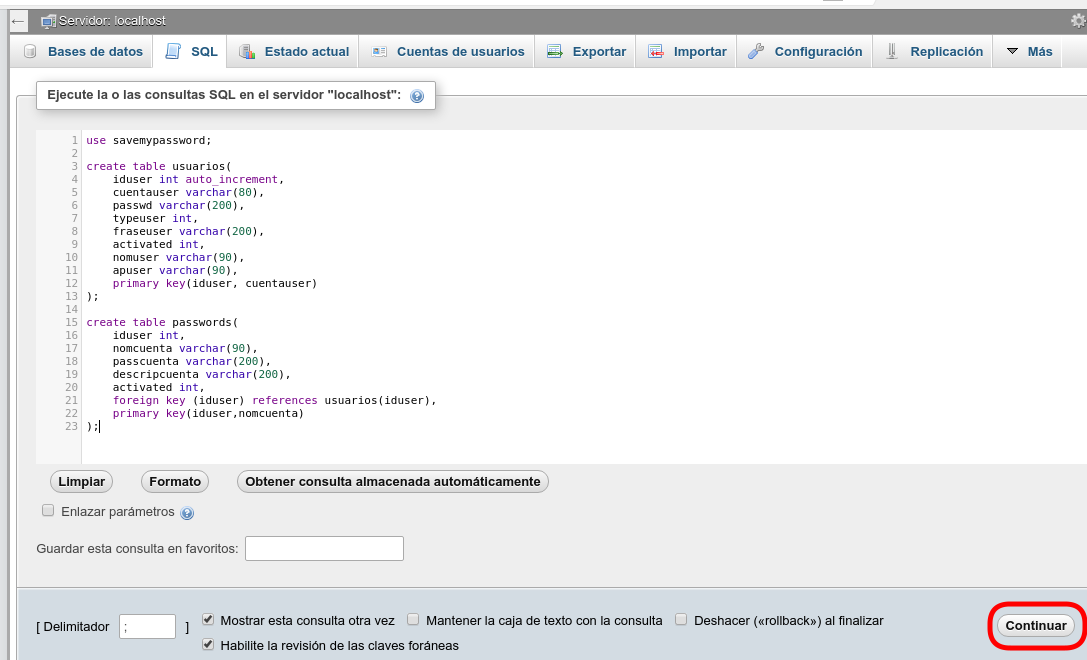The height and width of the screenshot is (660, 1087).
Task: Click 'primary key(iduser, cuentauser)' line
Action: coord(215,284)
